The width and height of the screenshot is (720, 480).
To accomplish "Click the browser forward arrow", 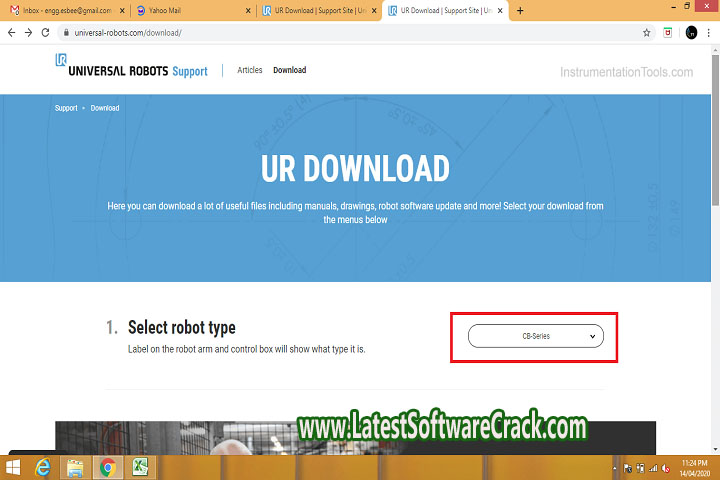I will 28,33.
